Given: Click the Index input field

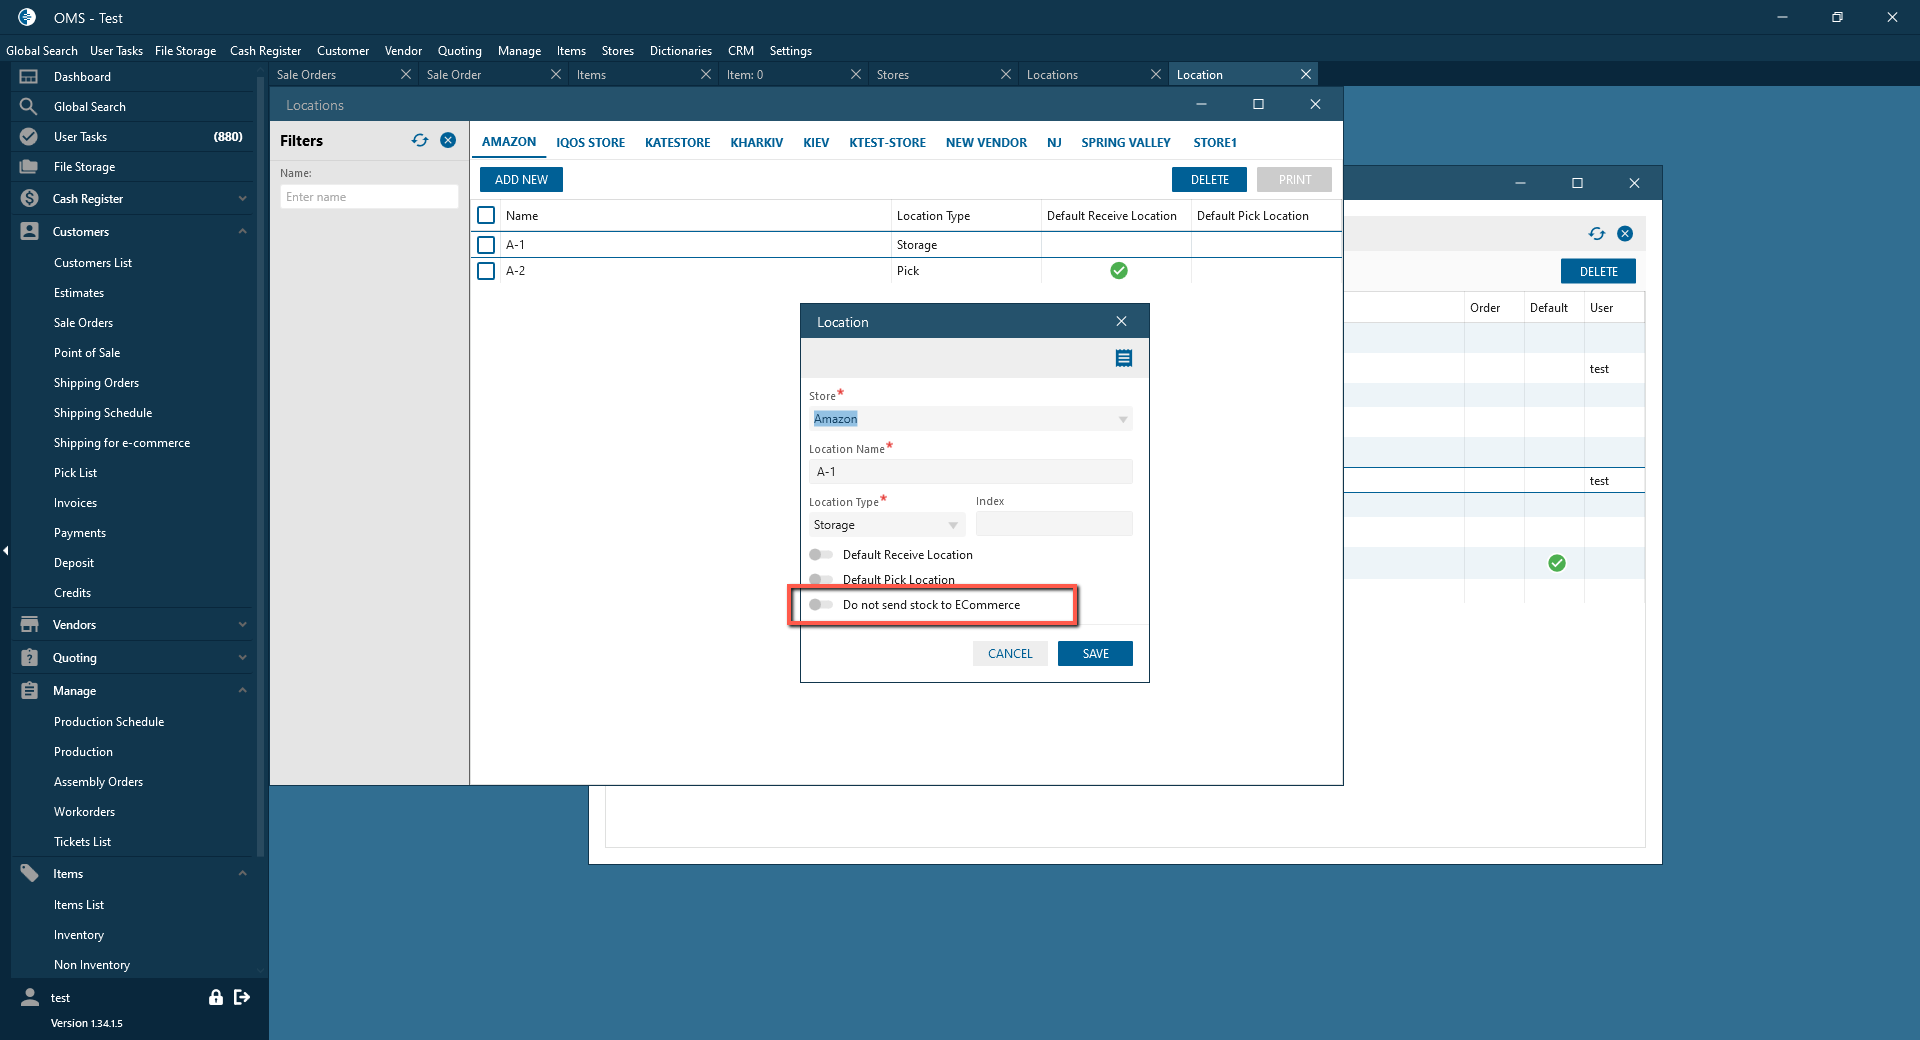Looking at the screenshot, I should tap(1054, 524).
